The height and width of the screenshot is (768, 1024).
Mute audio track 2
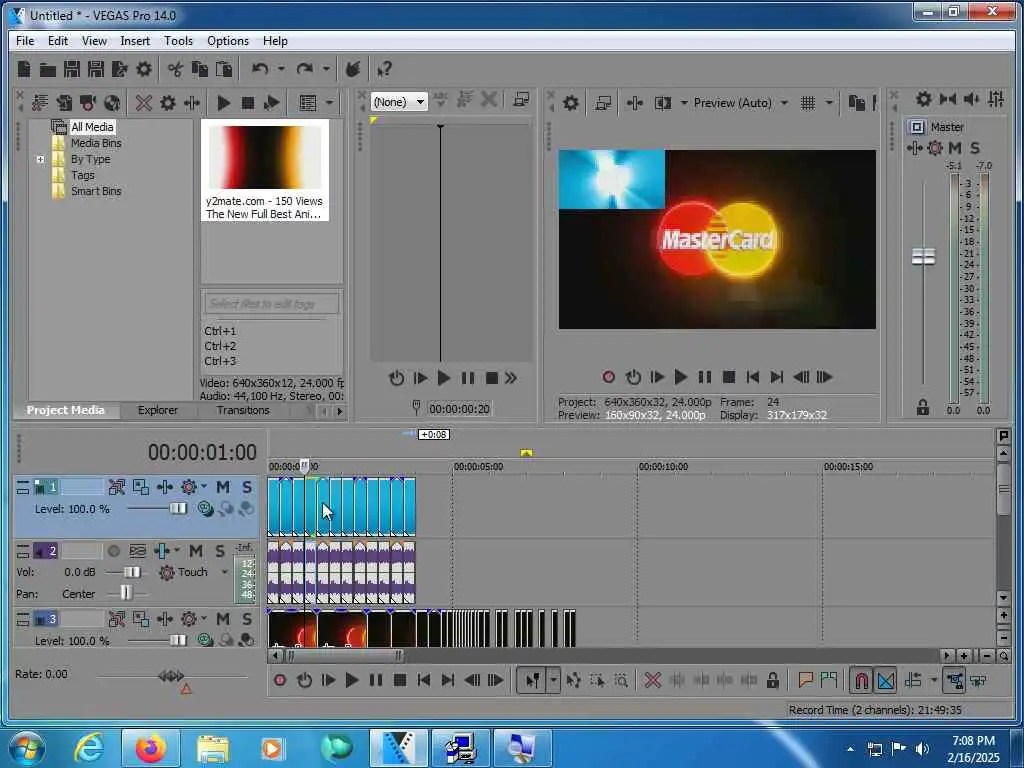click(195, 551)
